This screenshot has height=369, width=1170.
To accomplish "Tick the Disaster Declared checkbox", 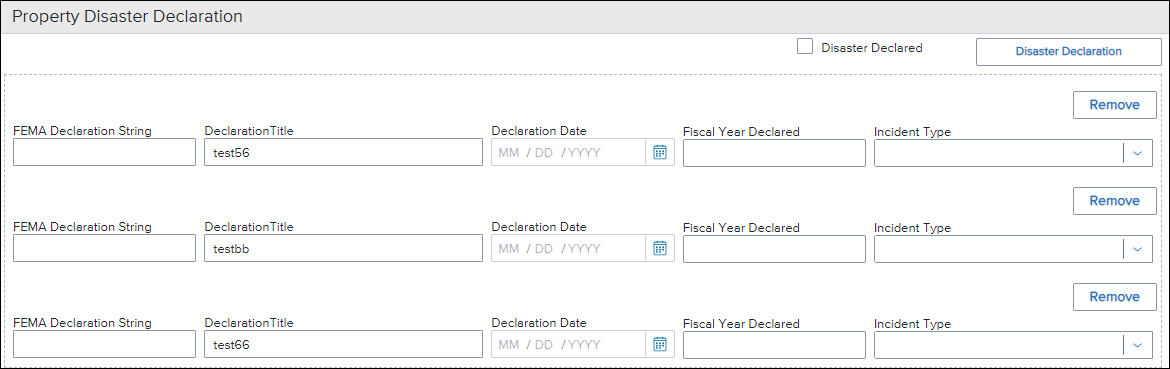I will click(804, 47).
